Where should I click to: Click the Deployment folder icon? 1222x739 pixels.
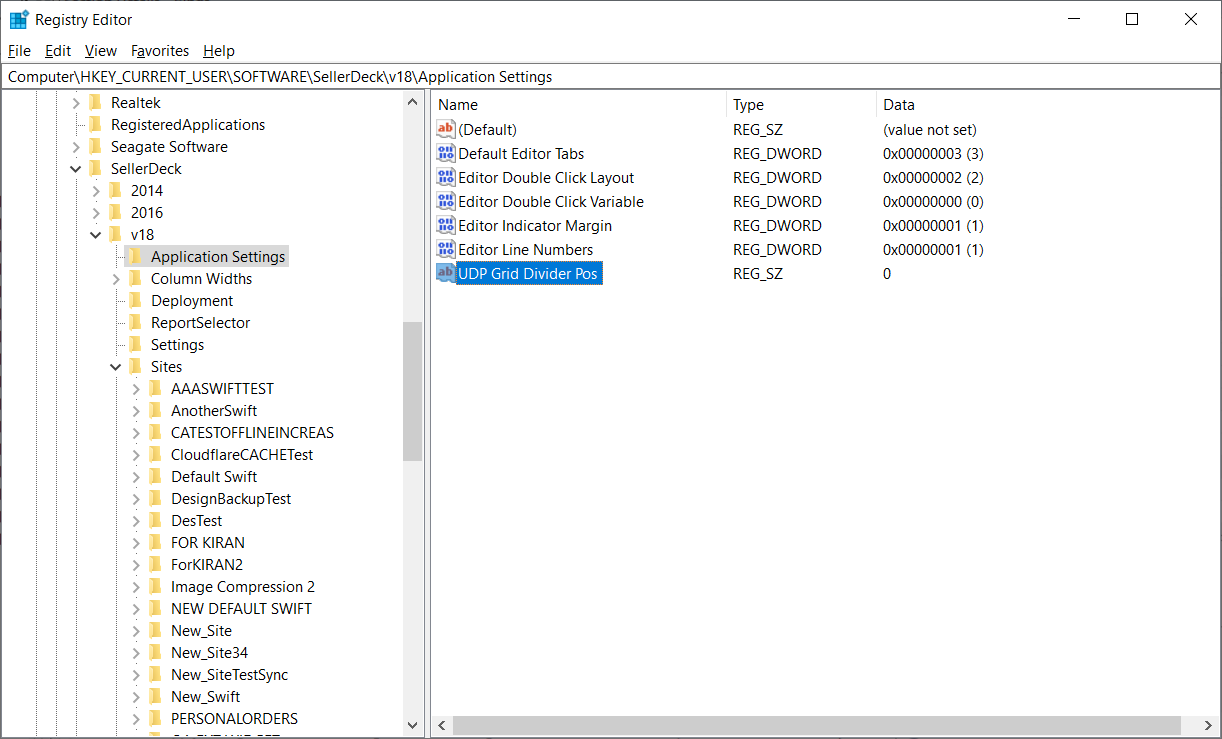(136, 301)
